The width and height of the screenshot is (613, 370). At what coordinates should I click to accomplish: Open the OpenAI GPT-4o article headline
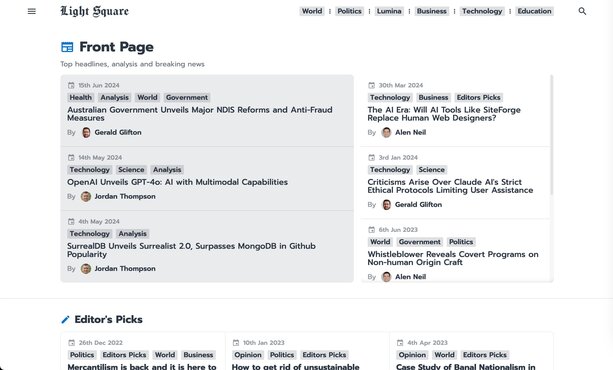click(x=177, y=182)
